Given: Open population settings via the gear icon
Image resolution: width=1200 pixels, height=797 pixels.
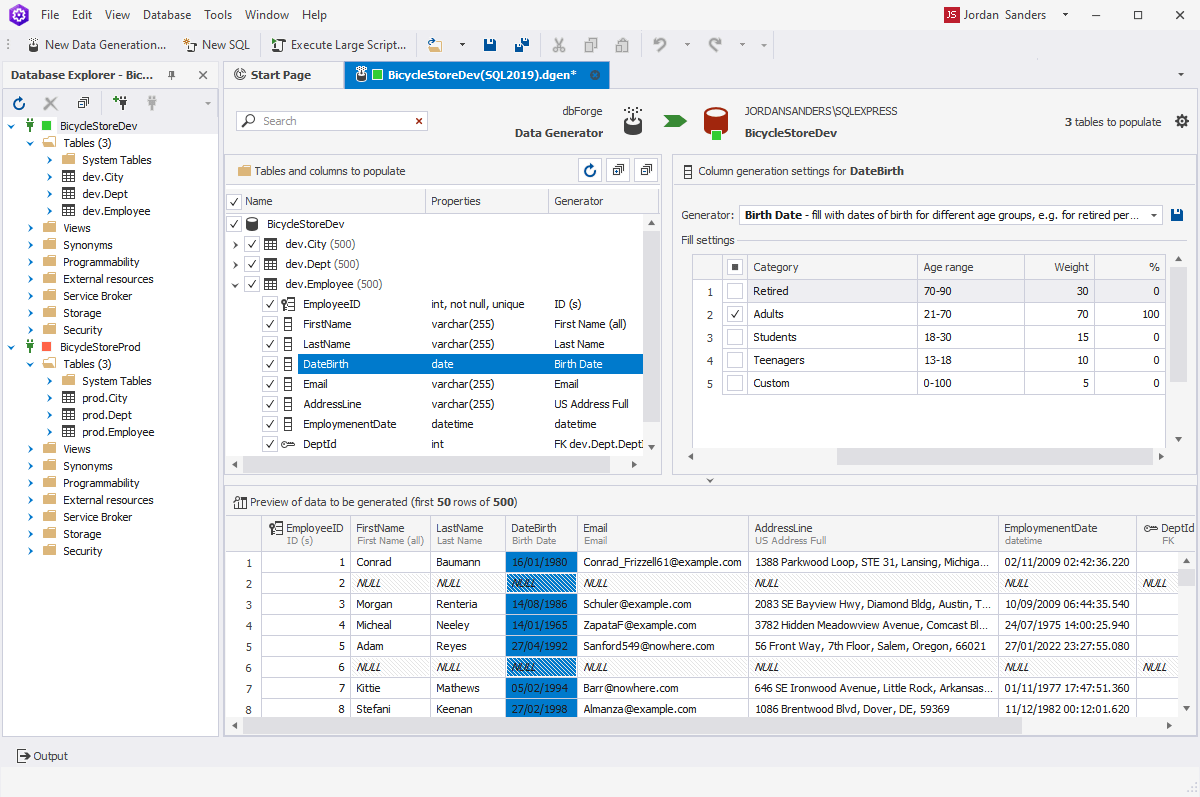Looking at the screenshot, I should (x=1182, y=120).
